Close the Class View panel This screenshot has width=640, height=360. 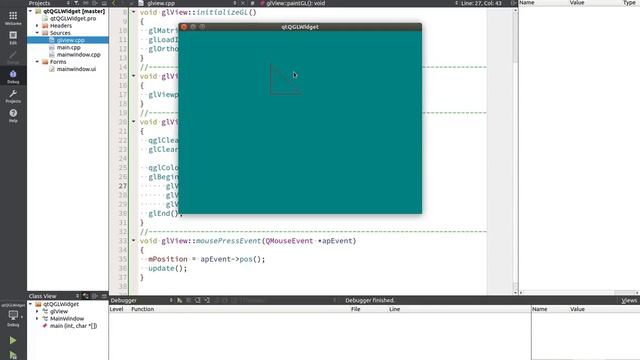(104, 296)
